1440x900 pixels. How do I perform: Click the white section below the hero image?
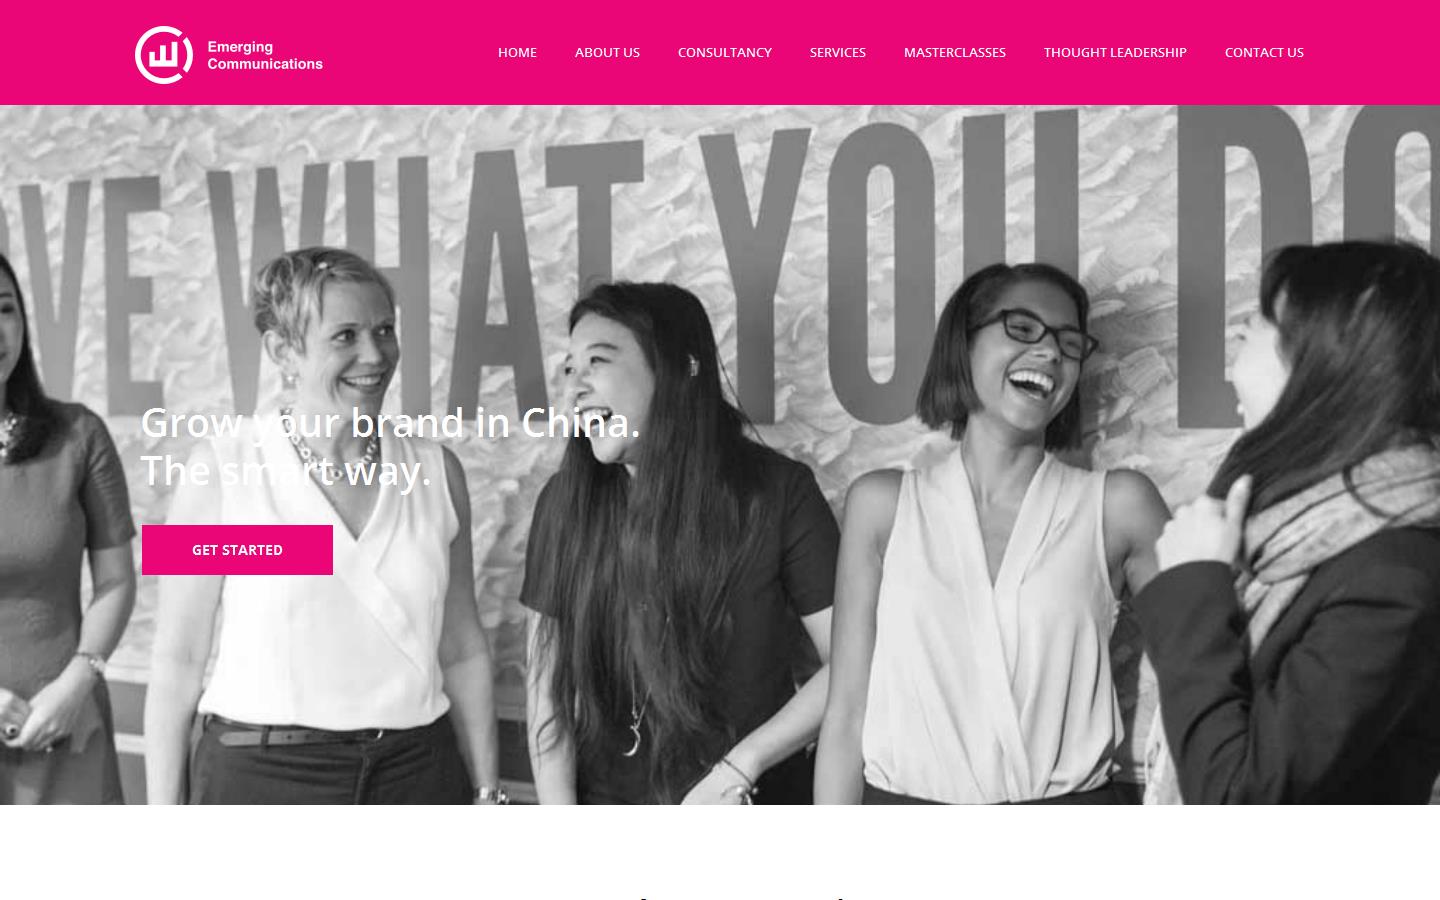point(720,852)
